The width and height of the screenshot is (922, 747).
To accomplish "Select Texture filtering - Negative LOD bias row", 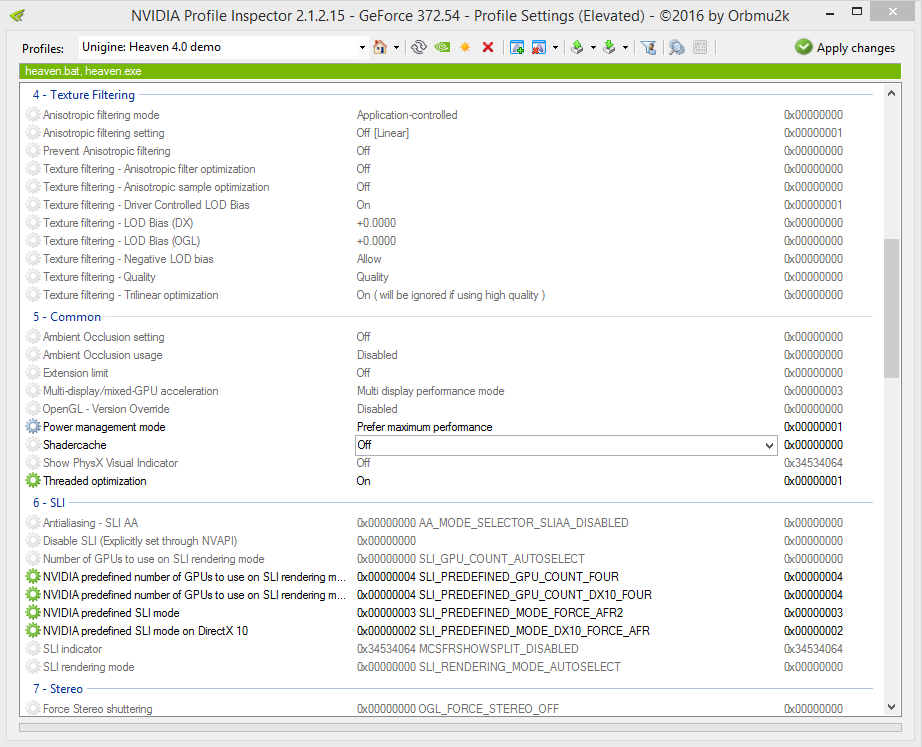I will click(x=128, y=259).
